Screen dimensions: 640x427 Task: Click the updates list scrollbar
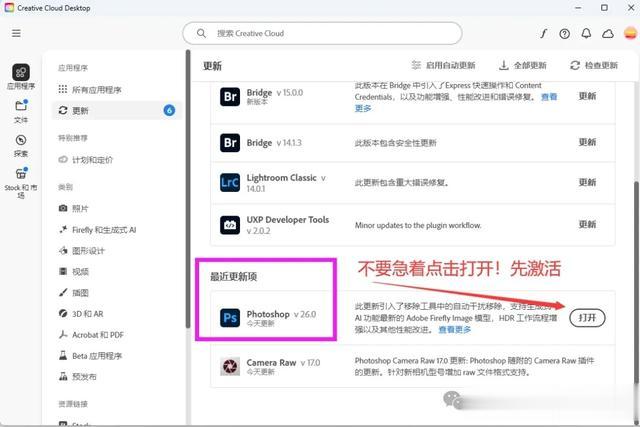tap(637, 282)
